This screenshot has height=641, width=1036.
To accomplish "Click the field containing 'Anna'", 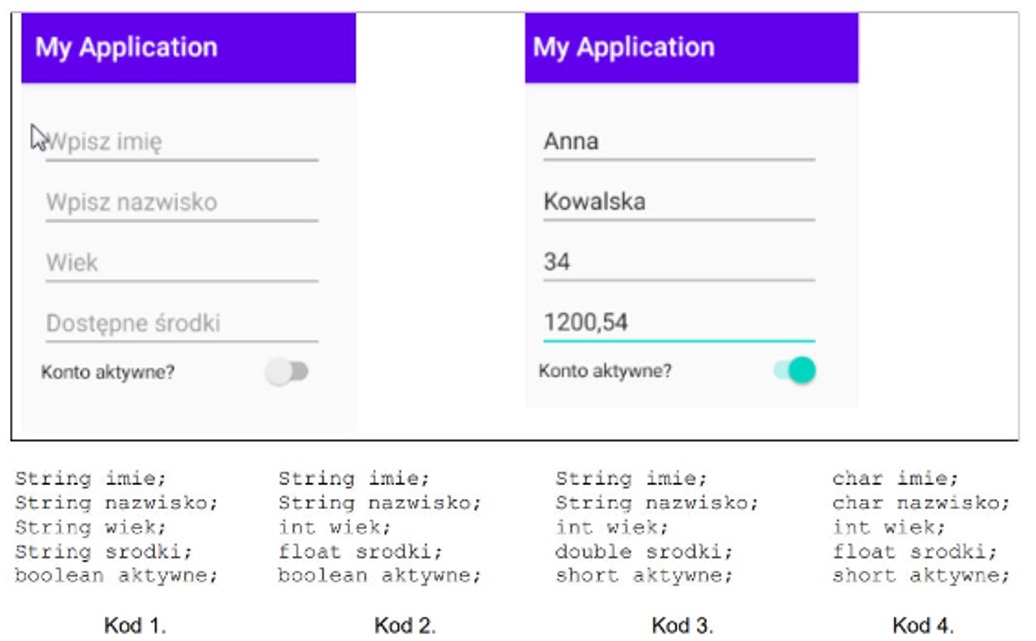I will pyautogui.click(x=679, y=142).
